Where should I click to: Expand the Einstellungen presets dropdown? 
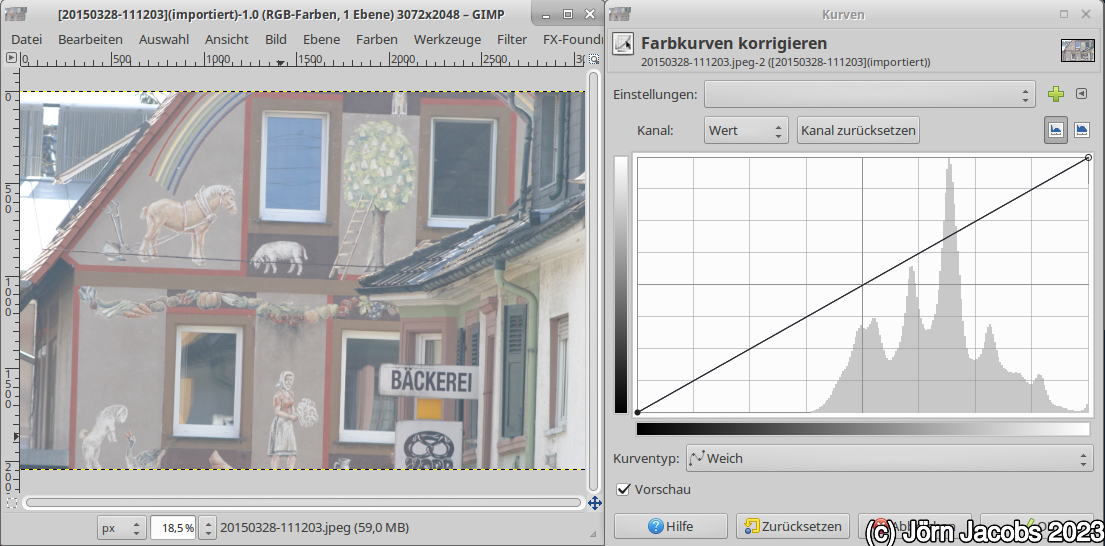[869, 94]
